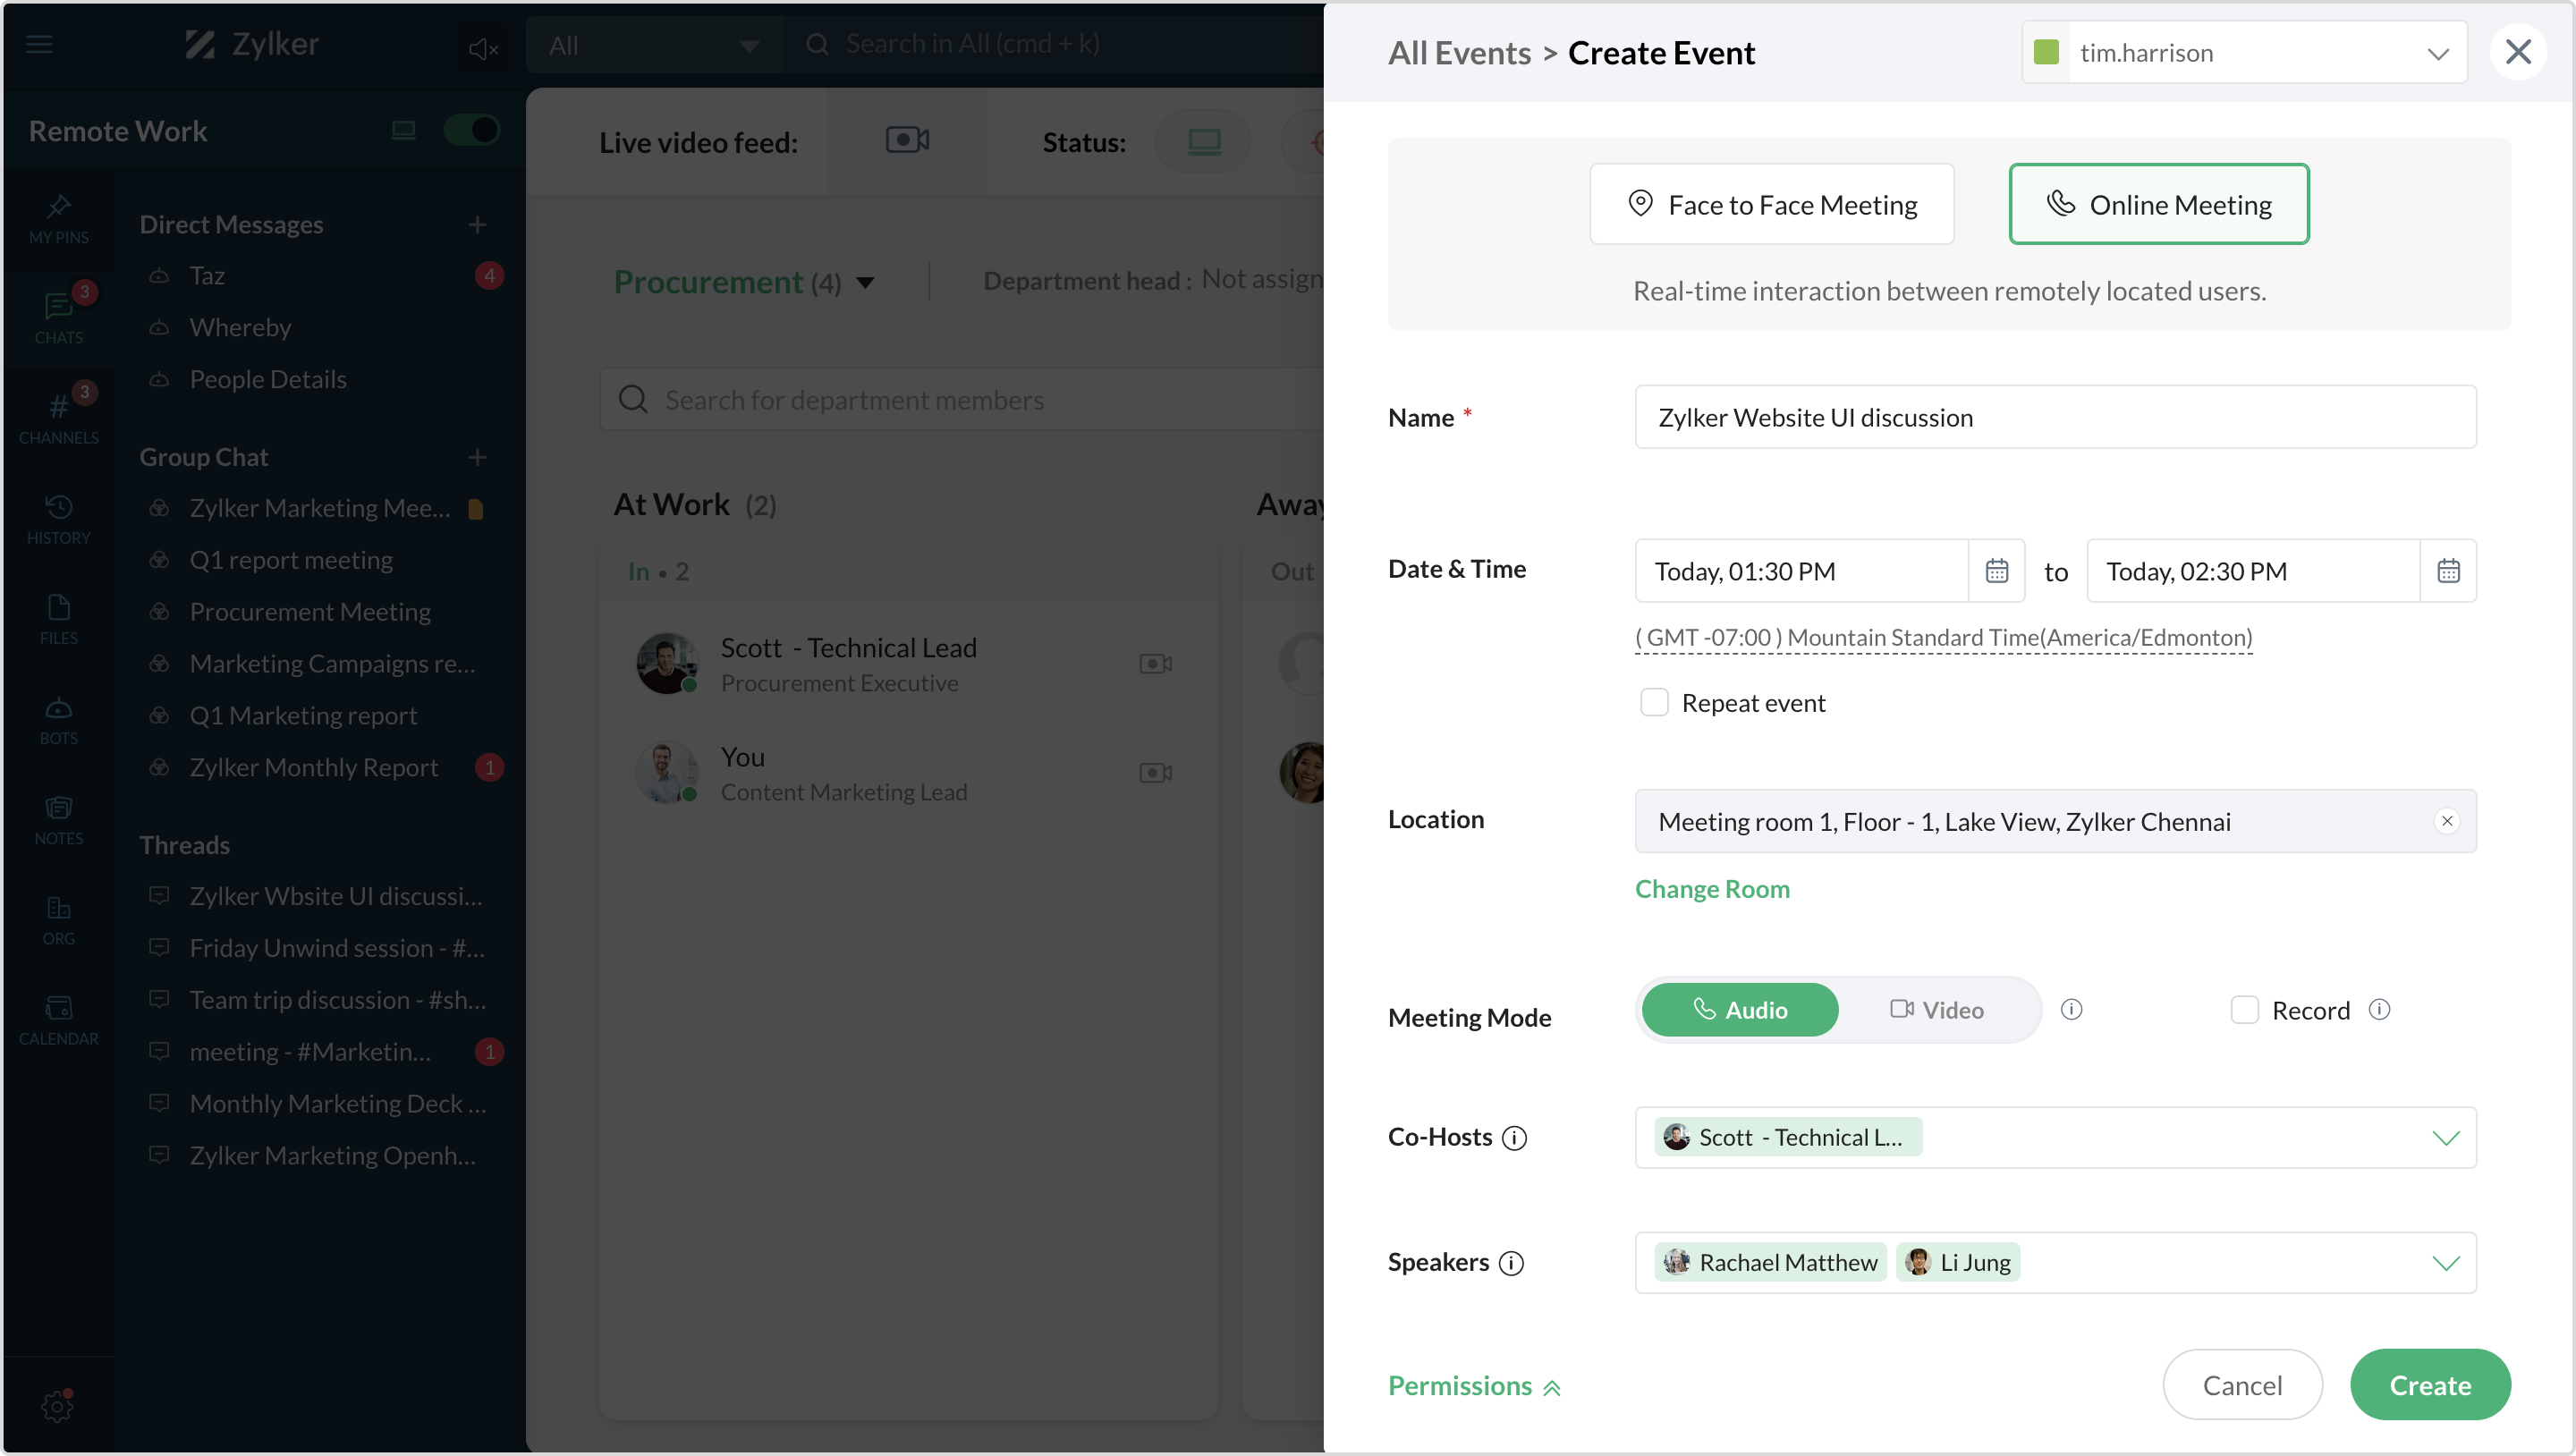Click the event Name input field
Viewport: 2576px width, 1456px height.
[2055, 417]
